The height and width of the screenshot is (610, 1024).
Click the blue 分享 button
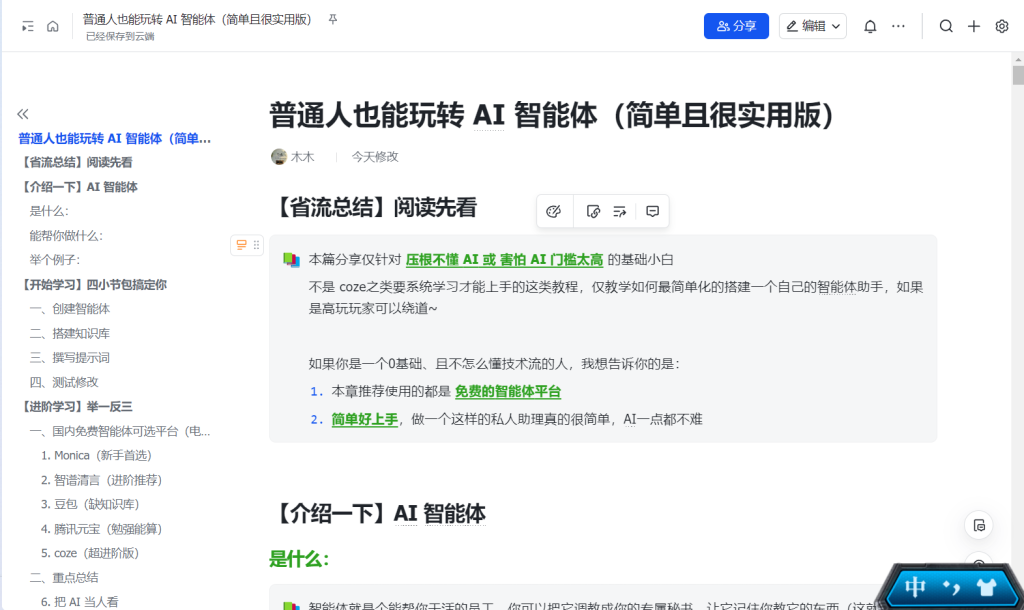pyautogui.click(x=736, y=26)
